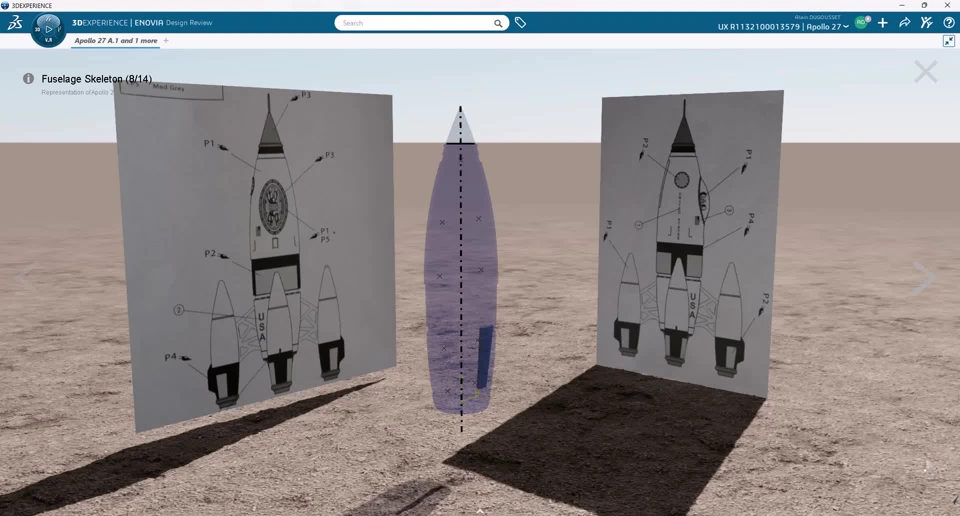
Task: Minimize the 3DEXPERIENCE window
Action: point(902,5)
